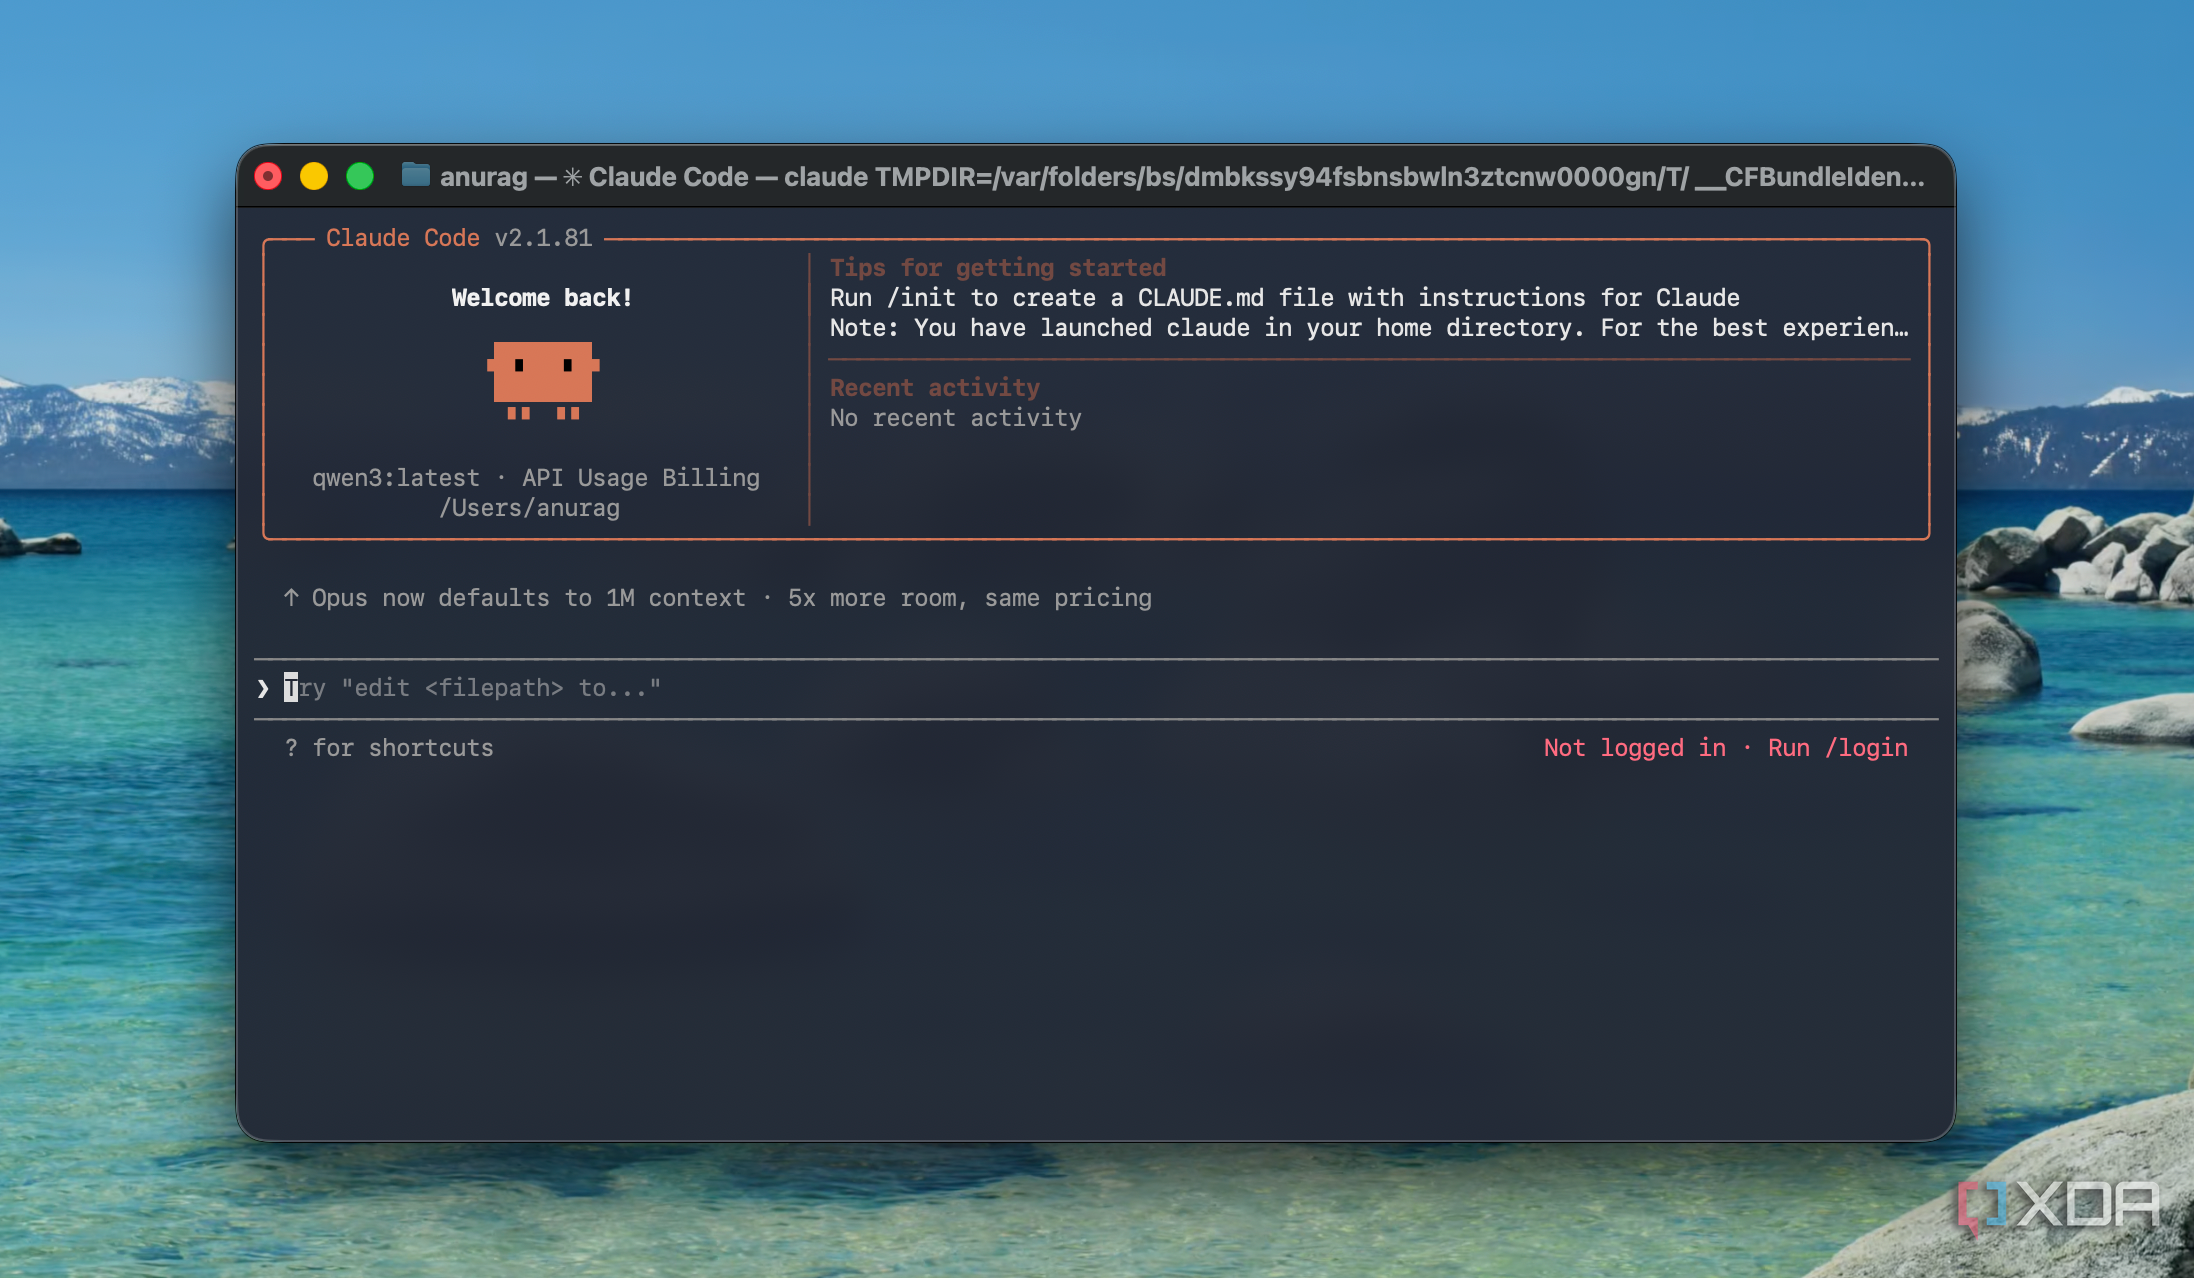Click the terminal window title text
Screen dimensions: 2194x1278
(x=1182, y=177)
